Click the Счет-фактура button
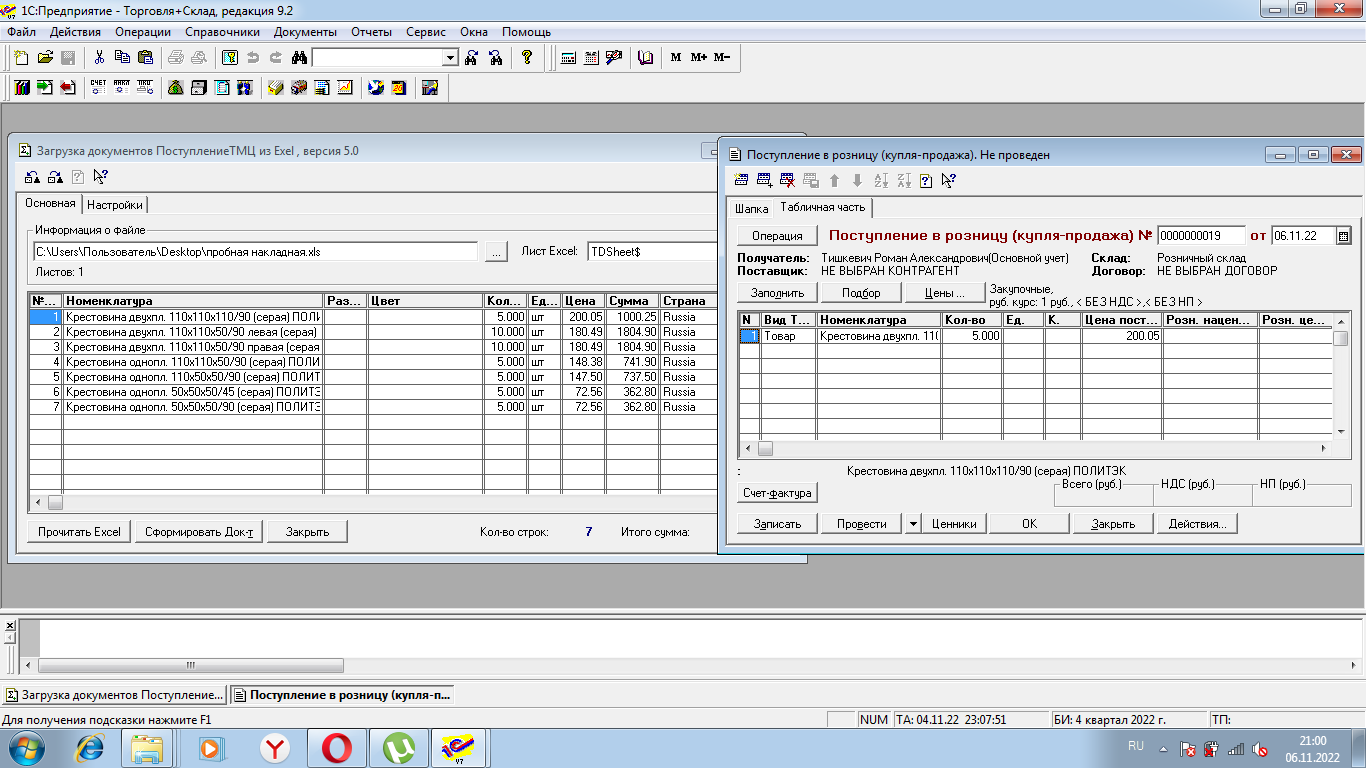 click(777, 493)
